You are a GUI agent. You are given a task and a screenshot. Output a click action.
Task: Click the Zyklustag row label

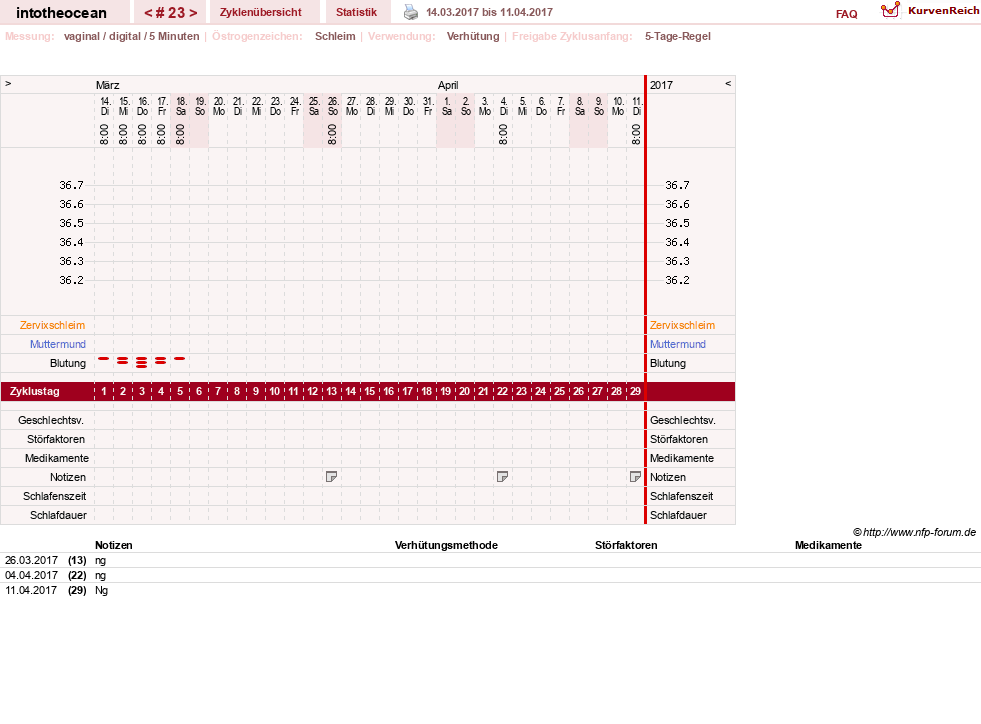click(x=34, y=391)
